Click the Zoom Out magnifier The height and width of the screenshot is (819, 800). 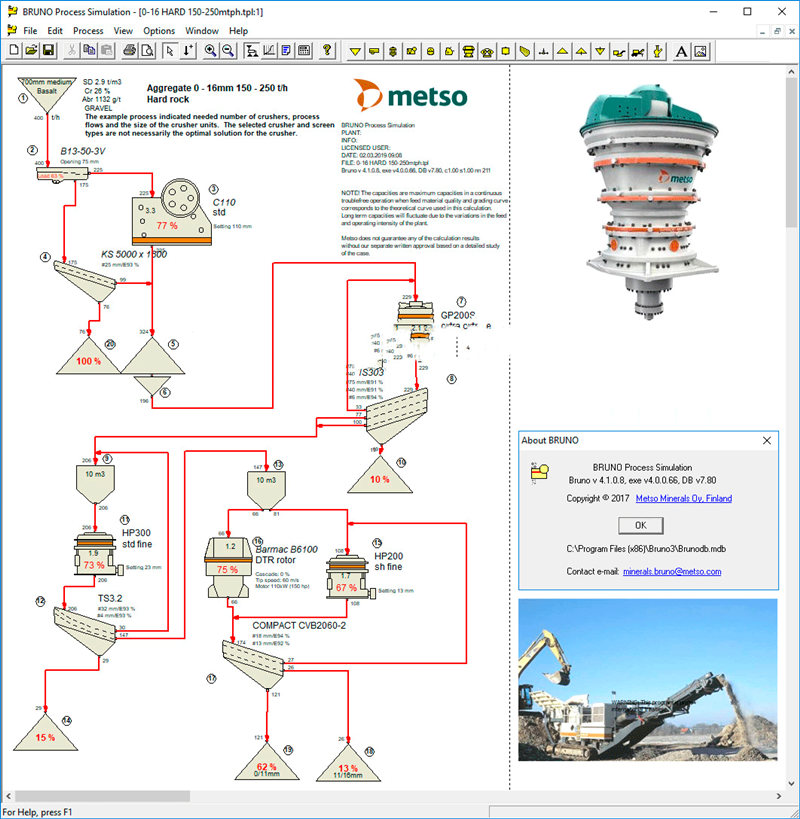coord(228,51)
